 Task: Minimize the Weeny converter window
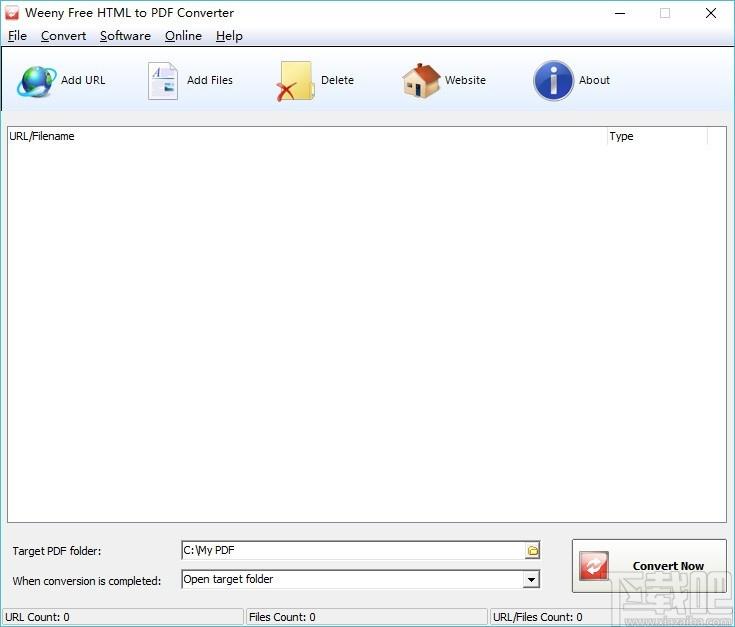[620, 13]
